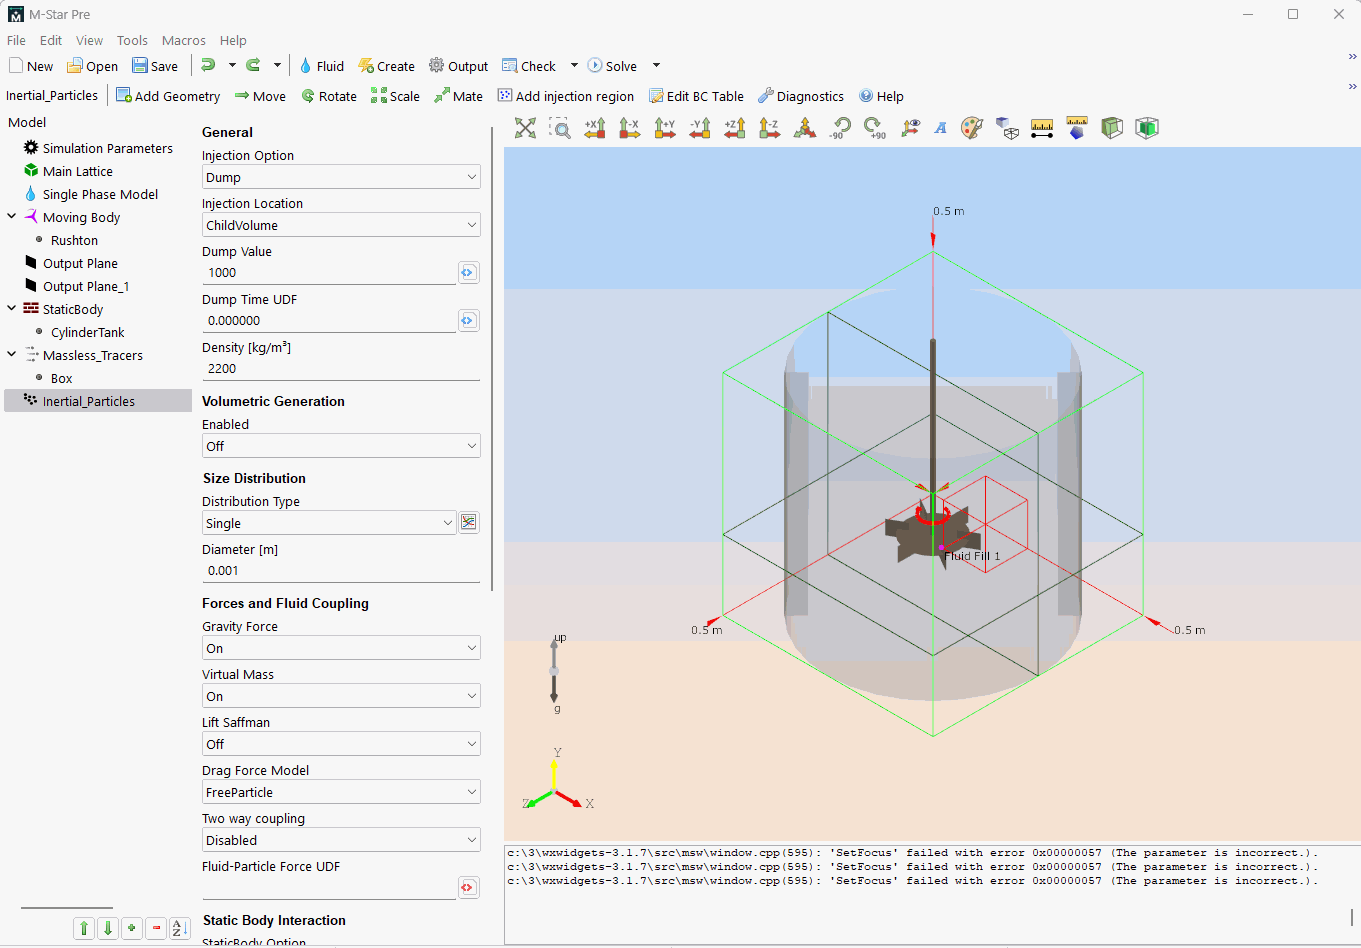The image size is (1361, 948).
Task: Click the Save toolbar button
Action: tap(155, 66)
